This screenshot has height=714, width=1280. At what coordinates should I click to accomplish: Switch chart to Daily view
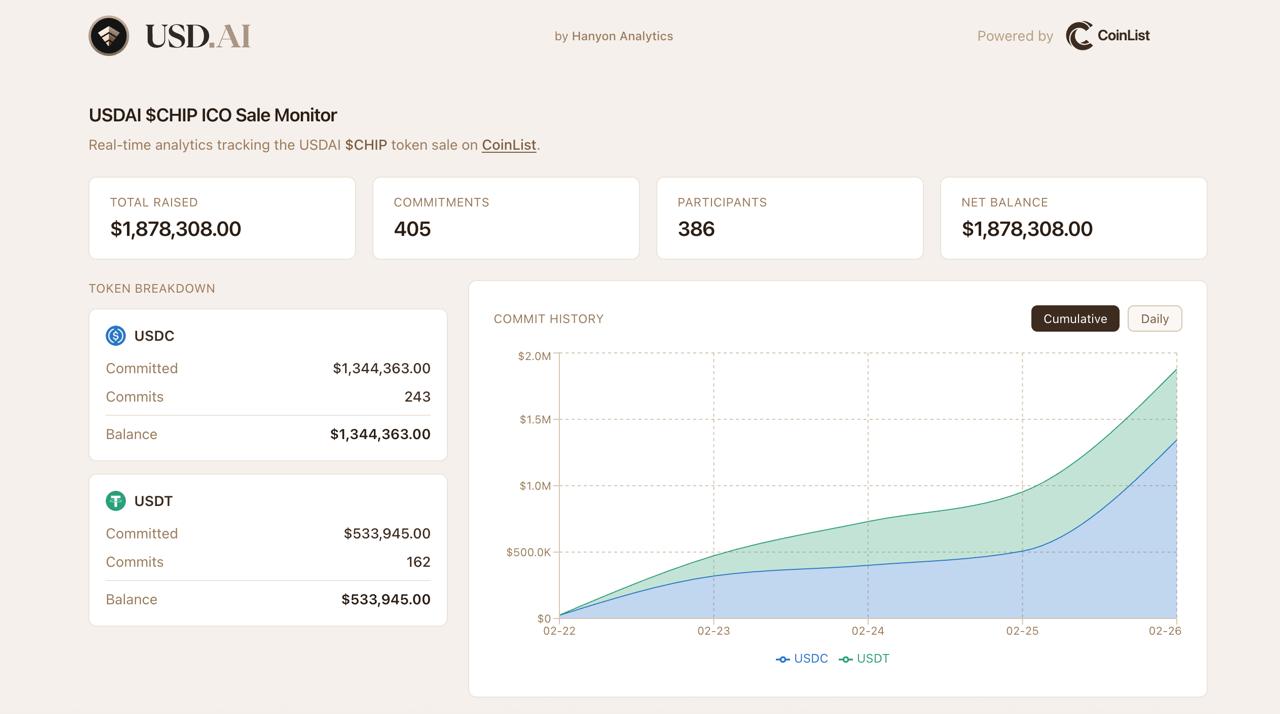[1154, 319]
